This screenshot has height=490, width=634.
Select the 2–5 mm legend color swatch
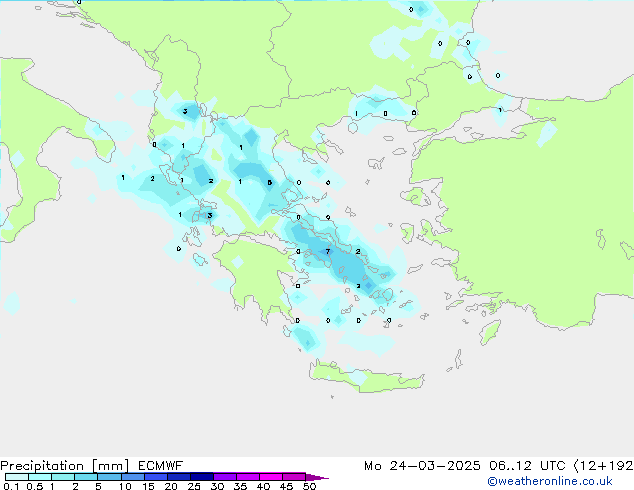point(86,477)
